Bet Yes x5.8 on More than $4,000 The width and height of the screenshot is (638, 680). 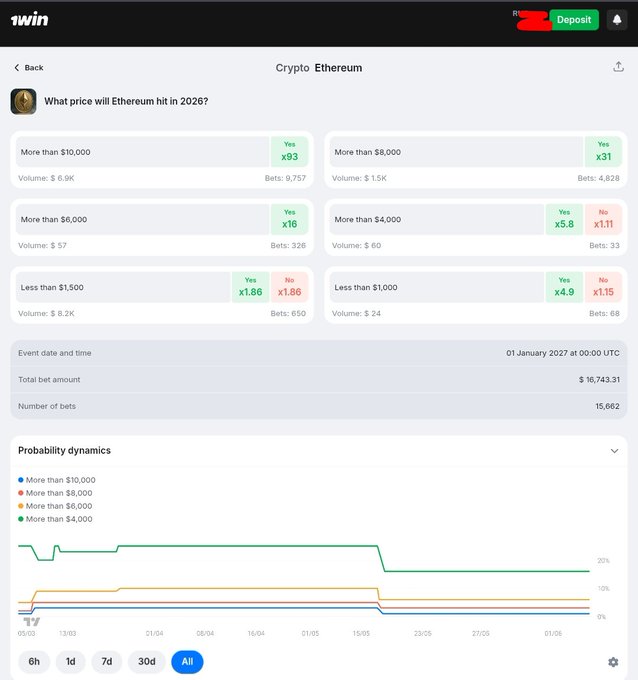[564, 219]
